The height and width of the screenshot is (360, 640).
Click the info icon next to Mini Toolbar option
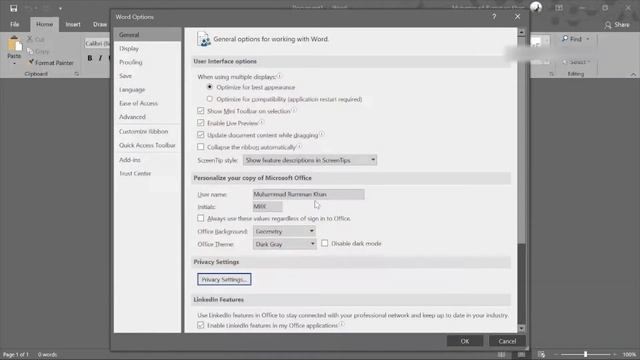[x=293, y=111]
